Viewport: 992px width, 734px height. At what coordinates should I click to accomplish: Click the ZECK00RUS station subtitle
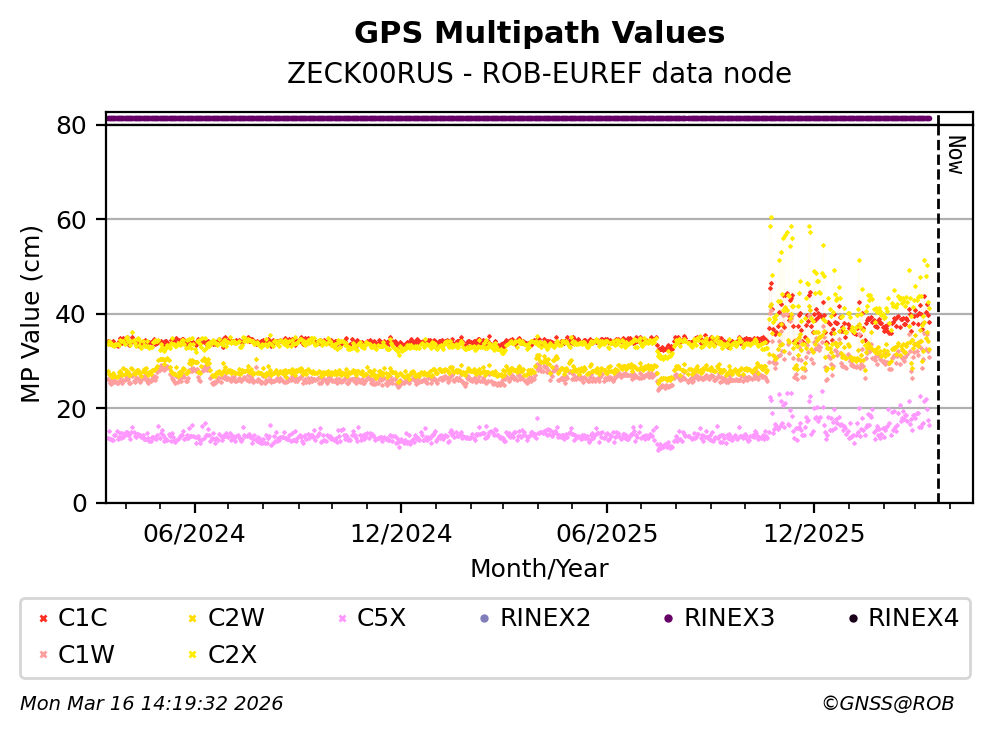pos(539,74)
